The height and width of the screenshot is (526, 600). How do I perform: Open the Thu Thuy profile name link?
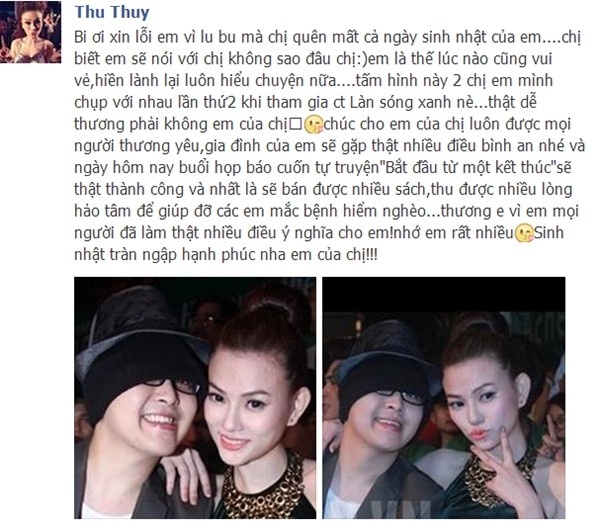click(112, 11)
